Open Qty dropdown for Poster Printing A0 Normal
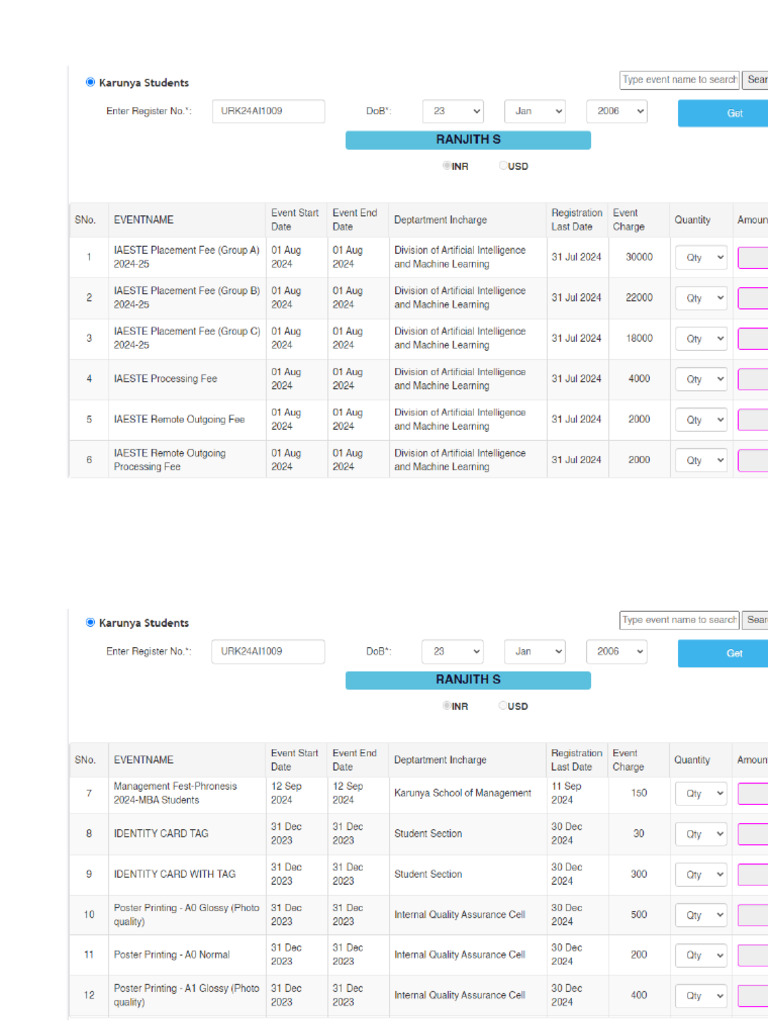 point(701,956)
